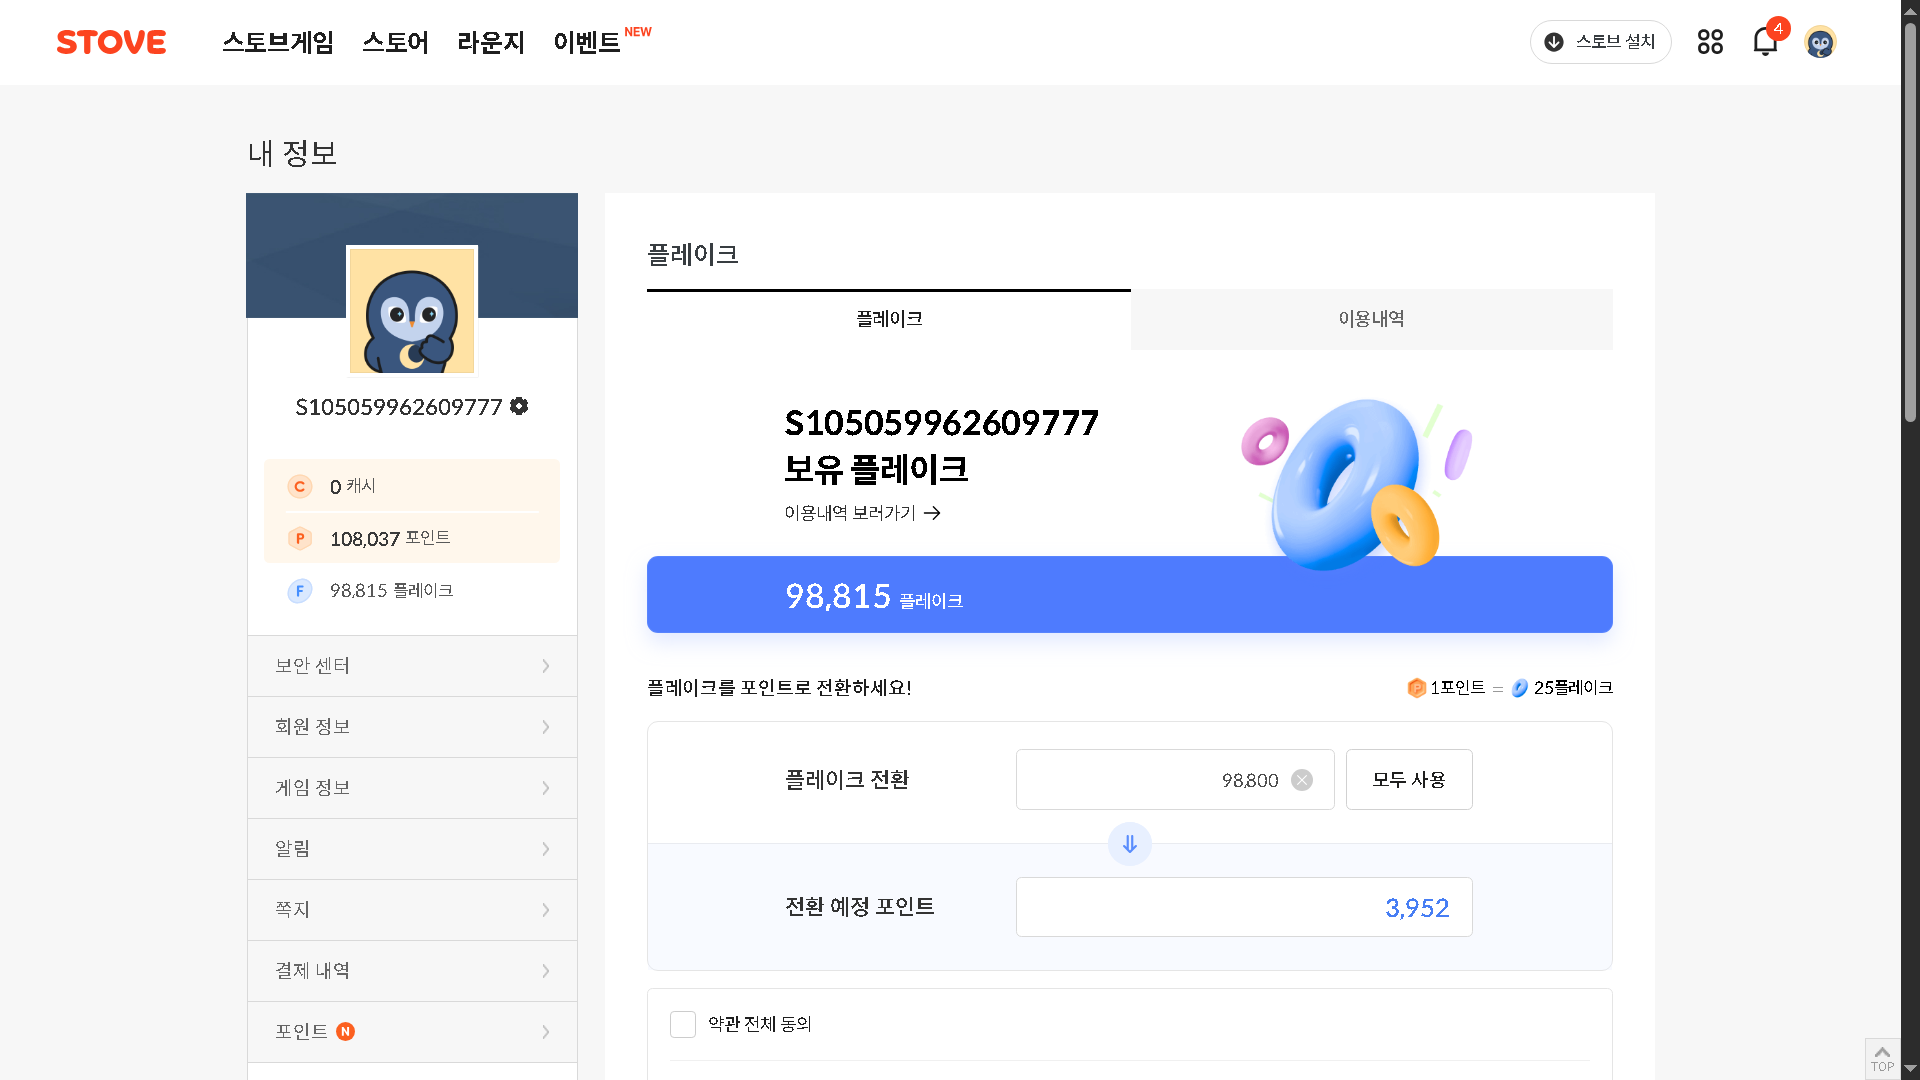The height and width of the screenshot is (1080, 1920).
Task: Click the page vertical scrollbar
Action: coord(1910,220)
